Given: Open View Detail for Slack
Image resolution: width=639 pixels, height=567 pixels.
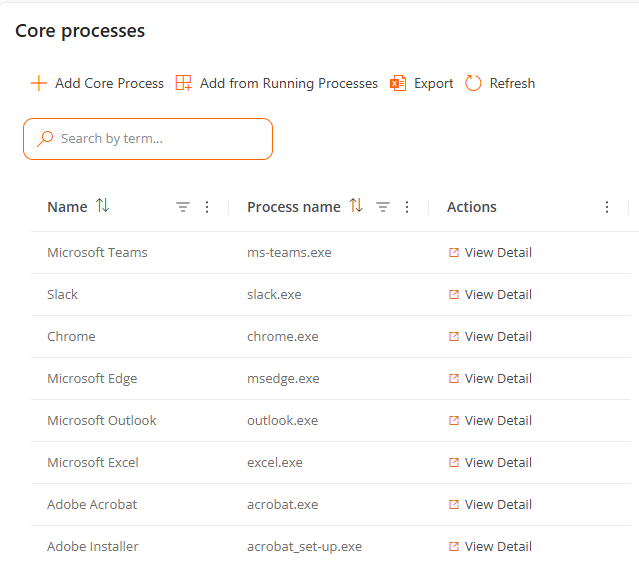Looking at the screenshot, I should click(x=490, y=295).
